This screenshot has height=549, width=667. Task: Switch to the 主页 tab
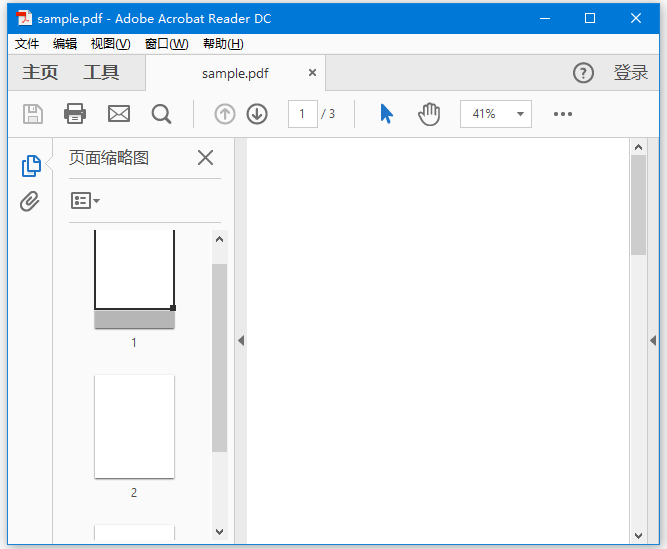(x=40, y=72)
